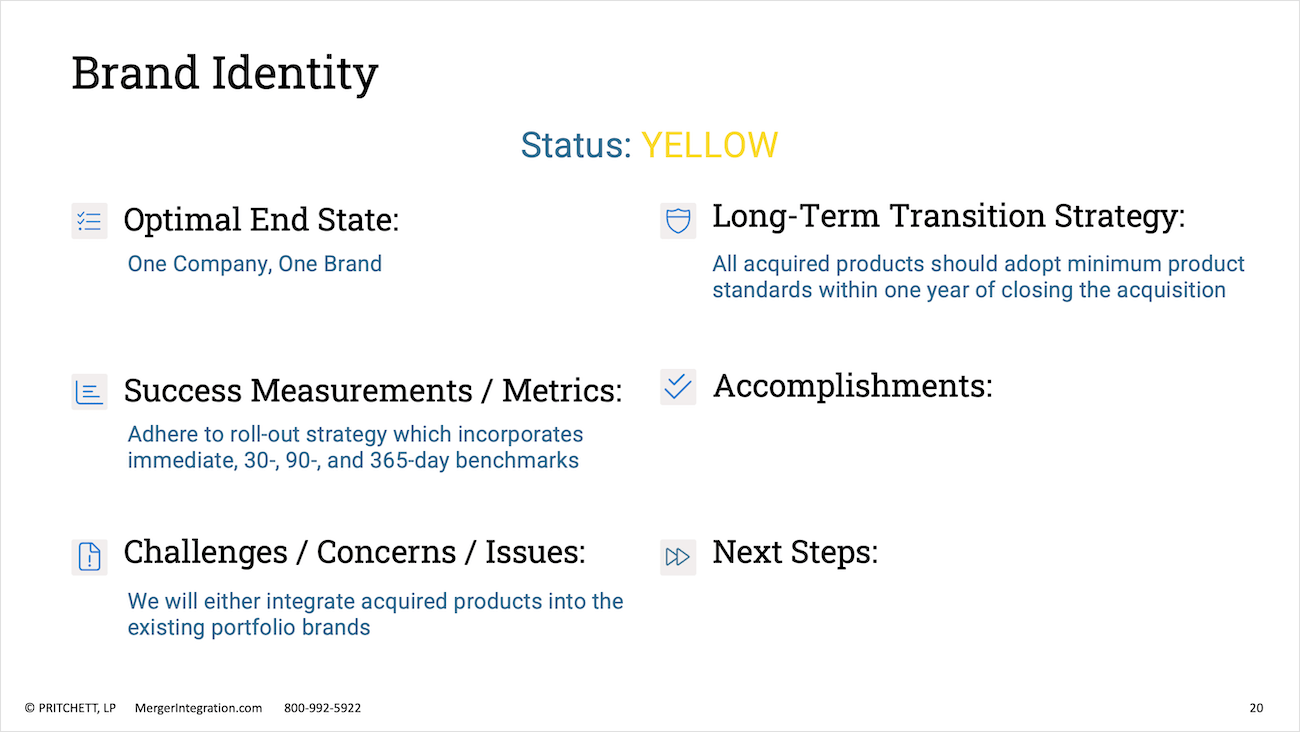The height and width of the screenshot is (732, 1300).
Task: Select the Success Measurements / Metrics heading
Action: (x=373, y=391)
